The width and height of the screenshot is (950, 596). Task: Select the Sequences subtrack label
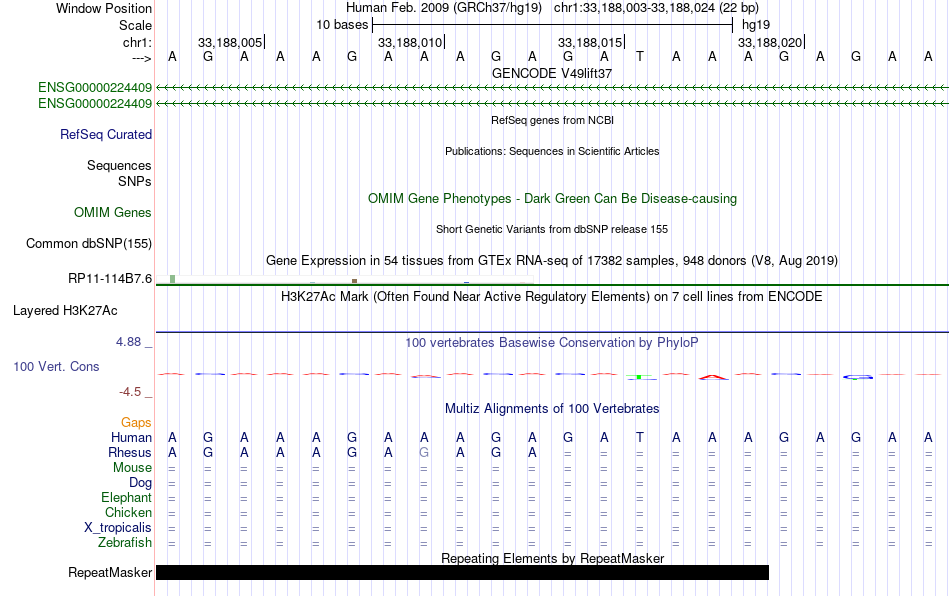click(x=119, y=165)
